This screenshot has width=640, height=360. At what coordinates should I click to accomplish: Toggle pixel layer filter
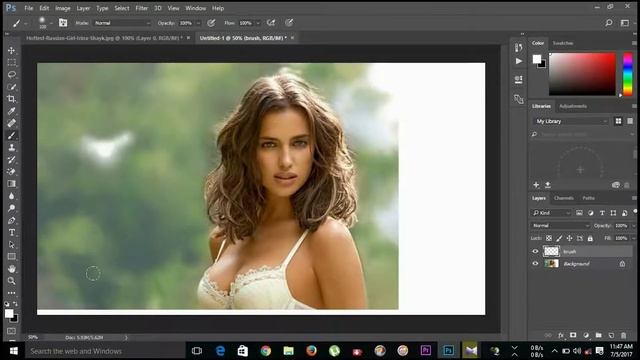coord(579,213)
